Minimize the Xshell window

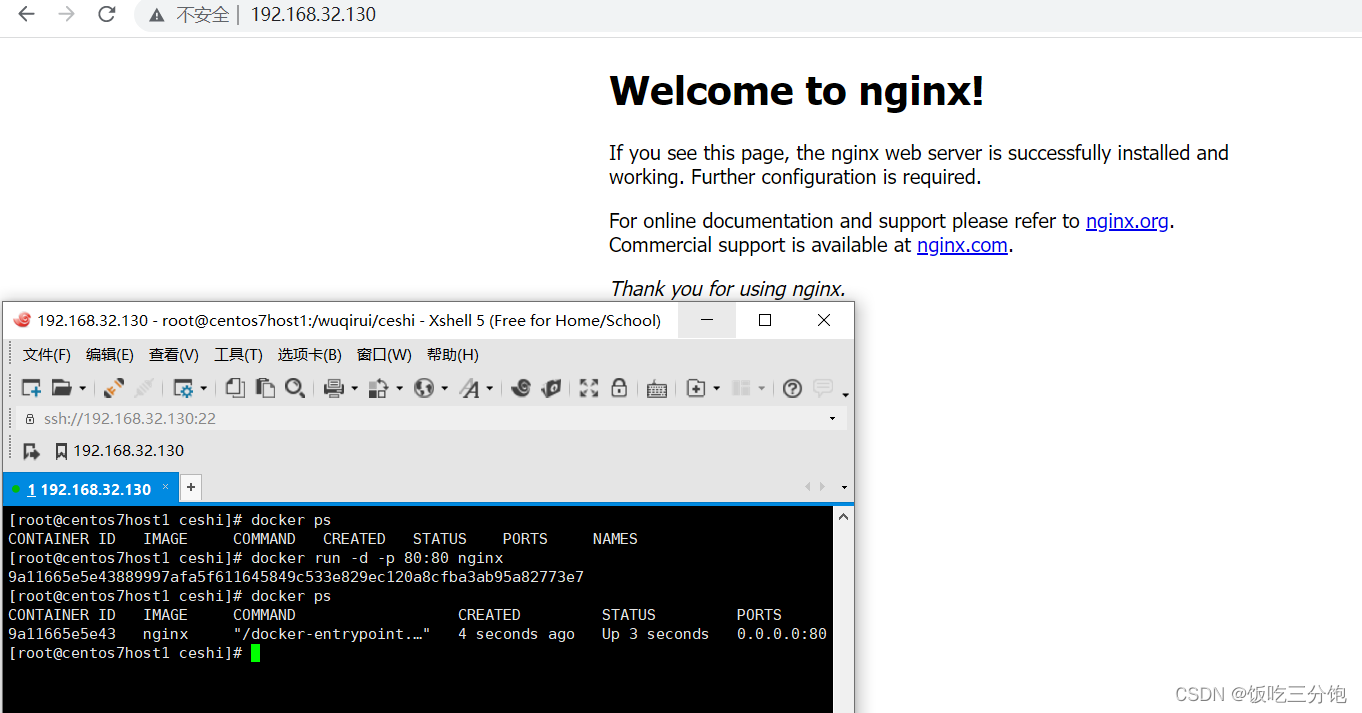[707, 320]
